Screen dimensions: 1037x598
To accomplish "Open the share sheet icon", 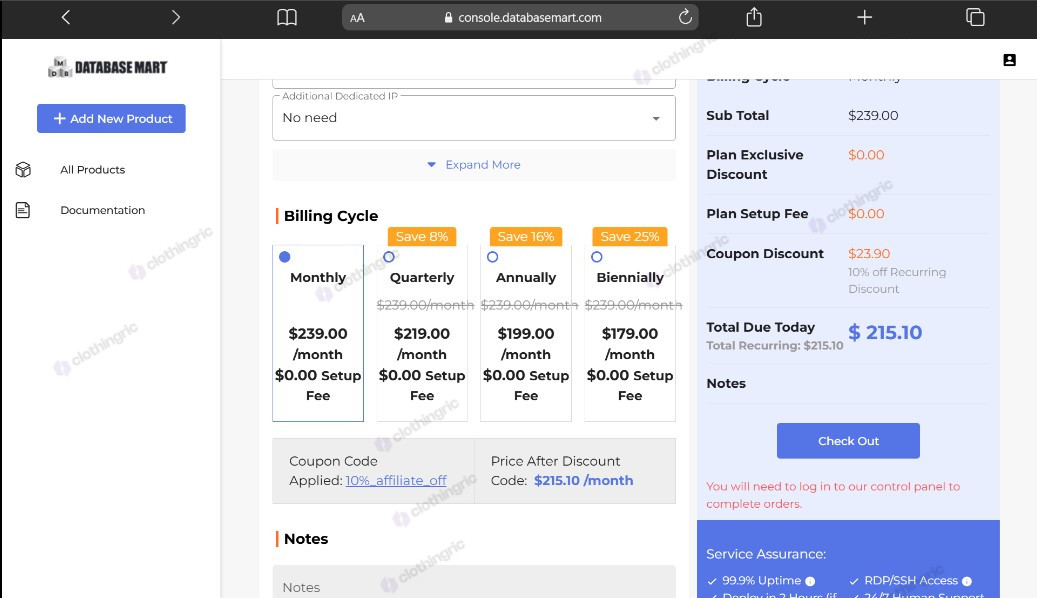I will click(754, 17).
